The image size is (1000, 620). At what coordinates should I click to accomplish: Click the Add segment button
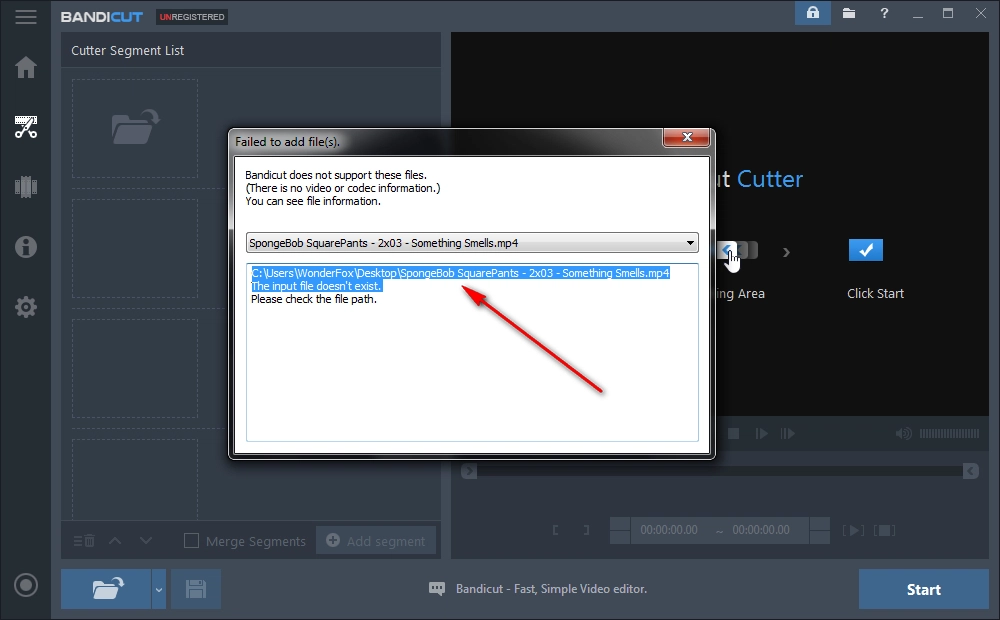(376, 541)
